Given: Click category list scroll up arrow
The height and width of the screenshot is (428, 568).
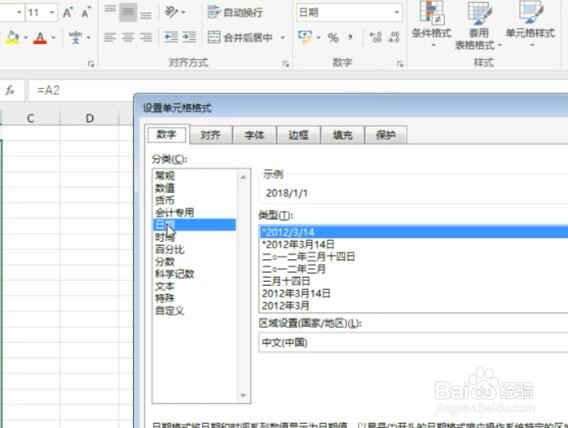Looking at the screenshot, I should pyautogui.click(x=243, y=177).
